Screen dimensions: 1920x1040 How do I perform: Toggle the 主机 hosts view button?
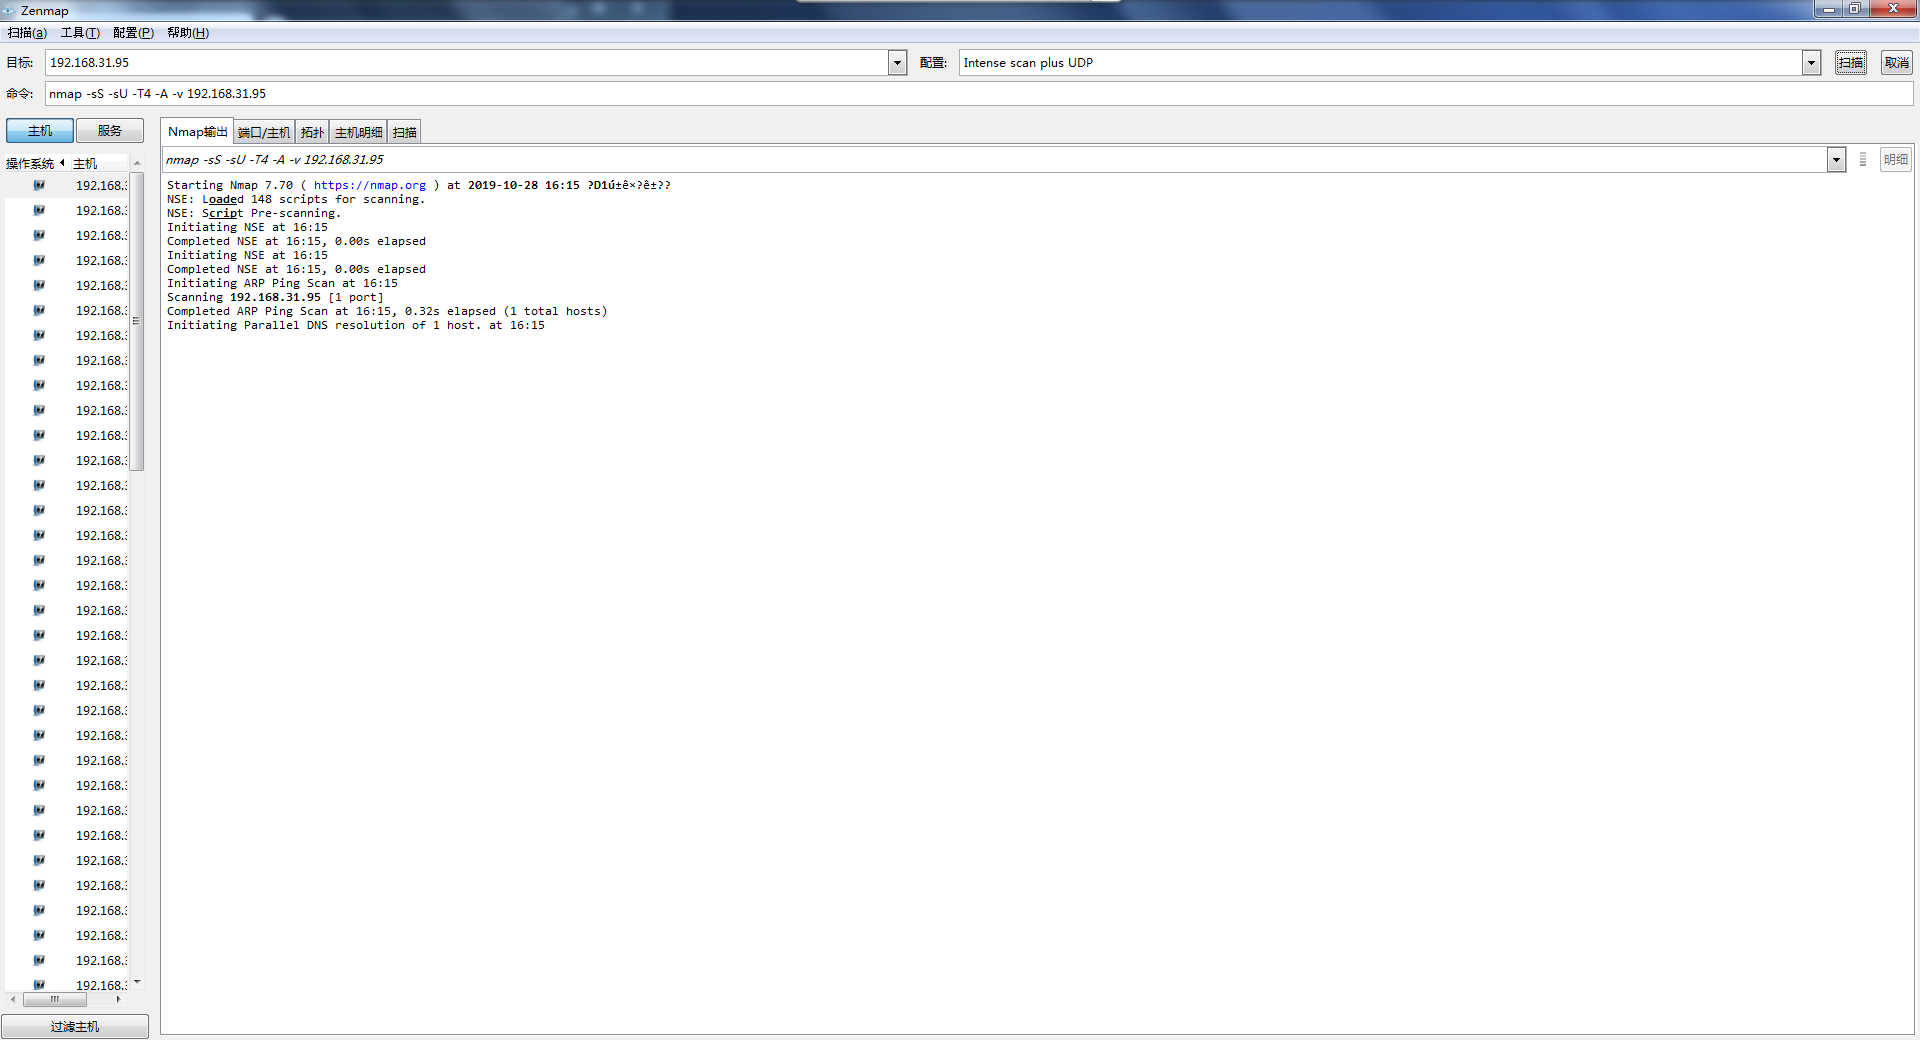[40, 131]
